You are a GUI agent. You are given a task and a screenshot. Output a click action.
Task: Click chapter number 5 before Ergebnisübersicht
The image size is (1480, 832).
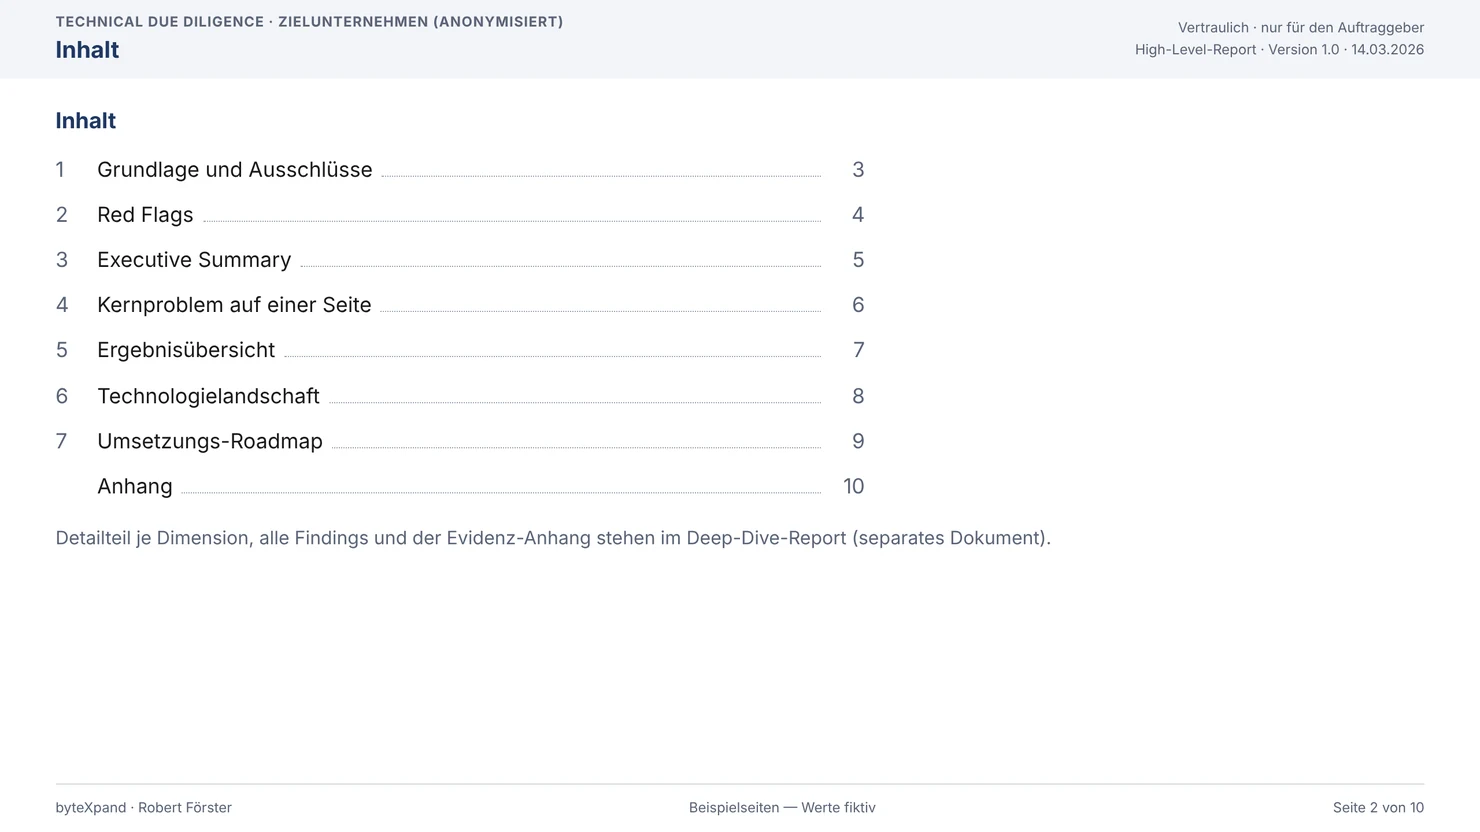[62, 350]
